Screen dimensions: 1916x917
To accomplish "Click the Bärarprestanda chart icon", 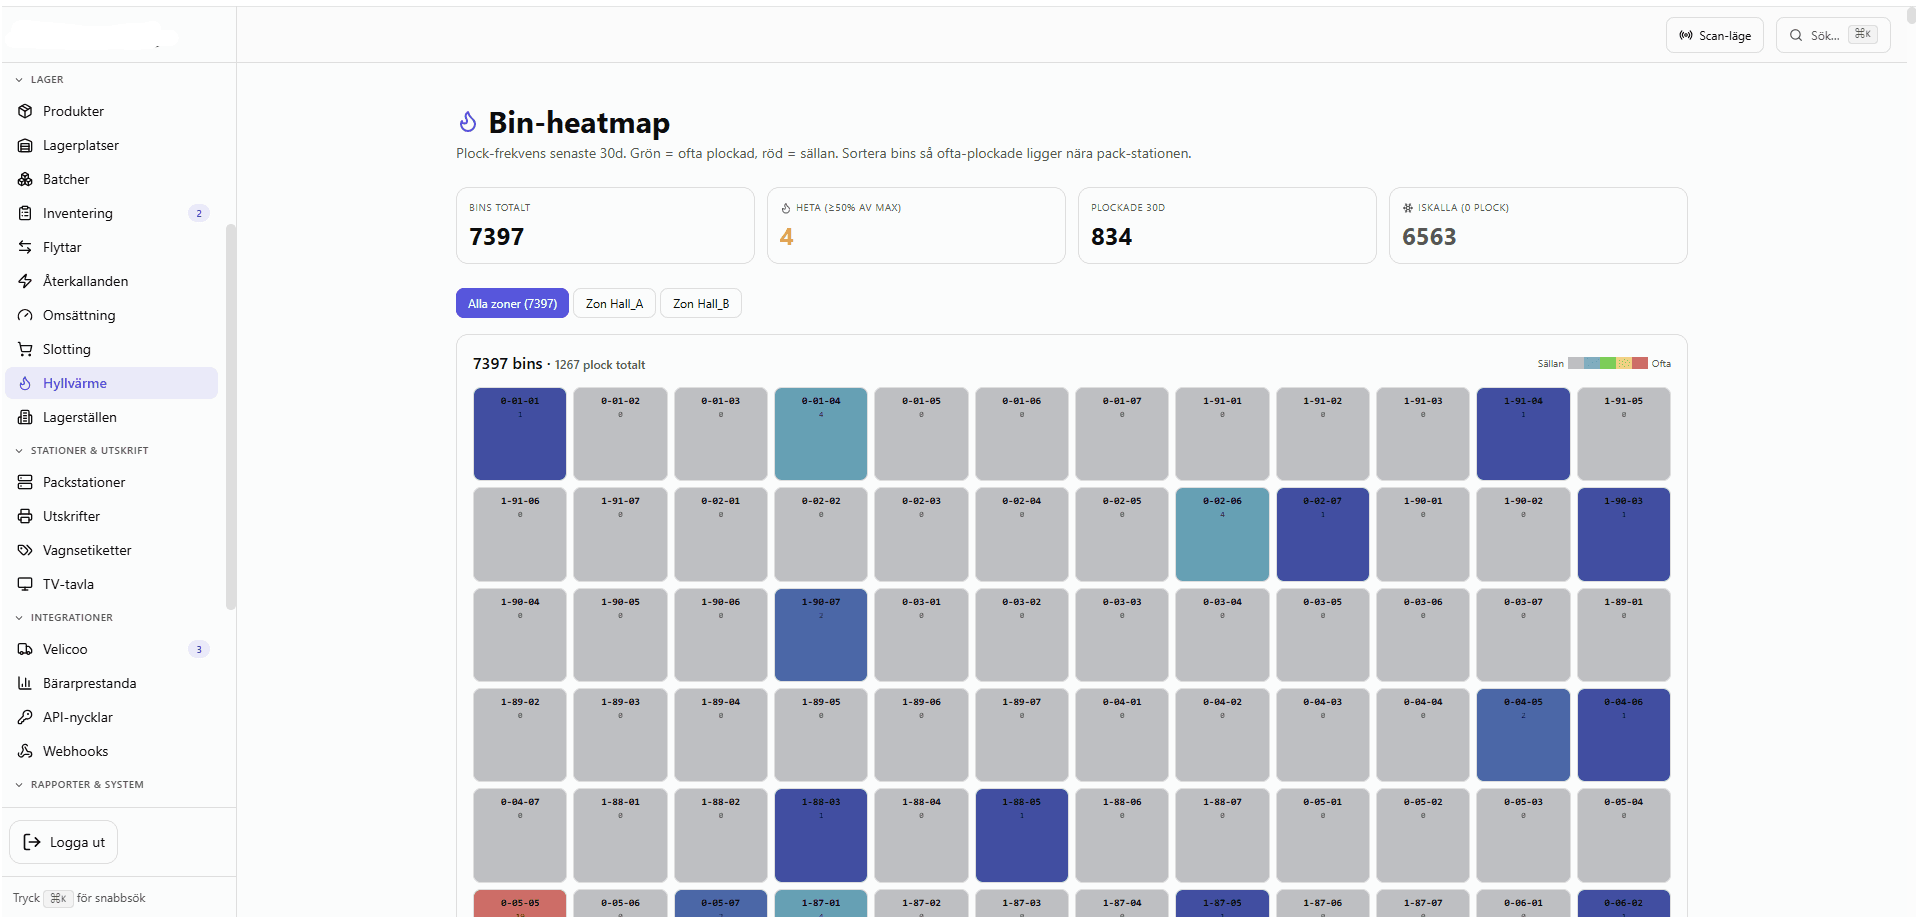I will point(25,683).
